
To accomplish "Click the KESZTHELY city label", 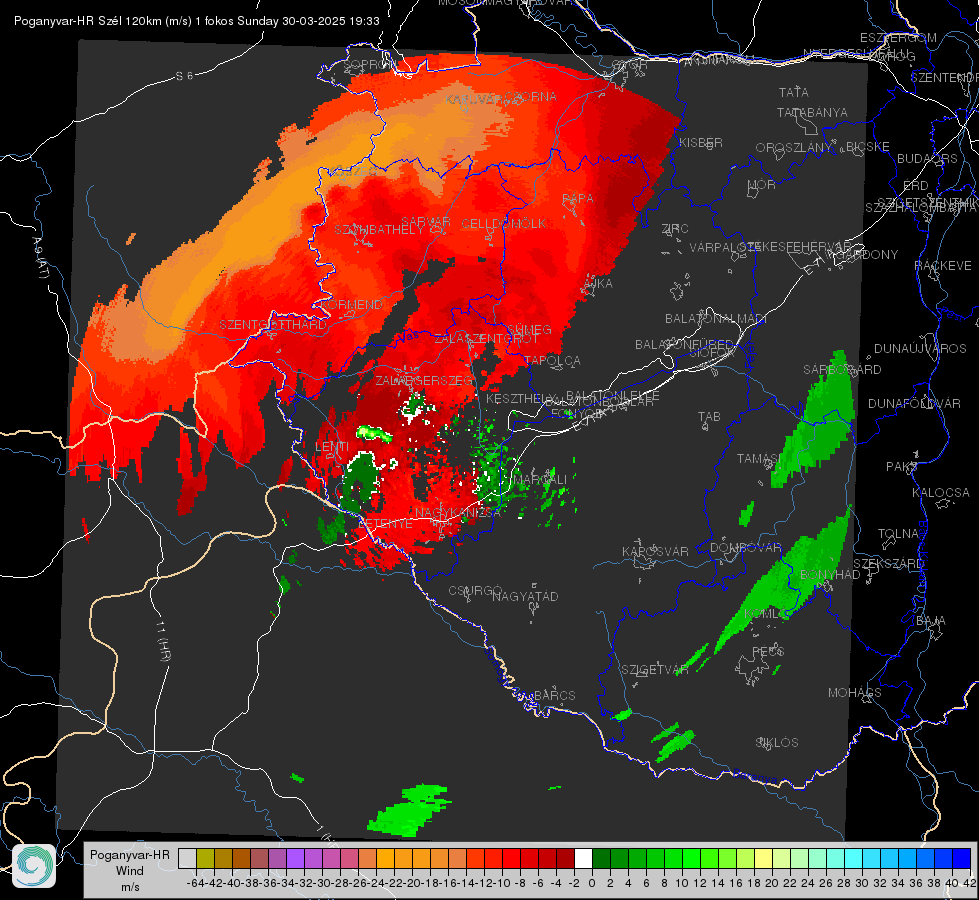I will click(522, 398).
